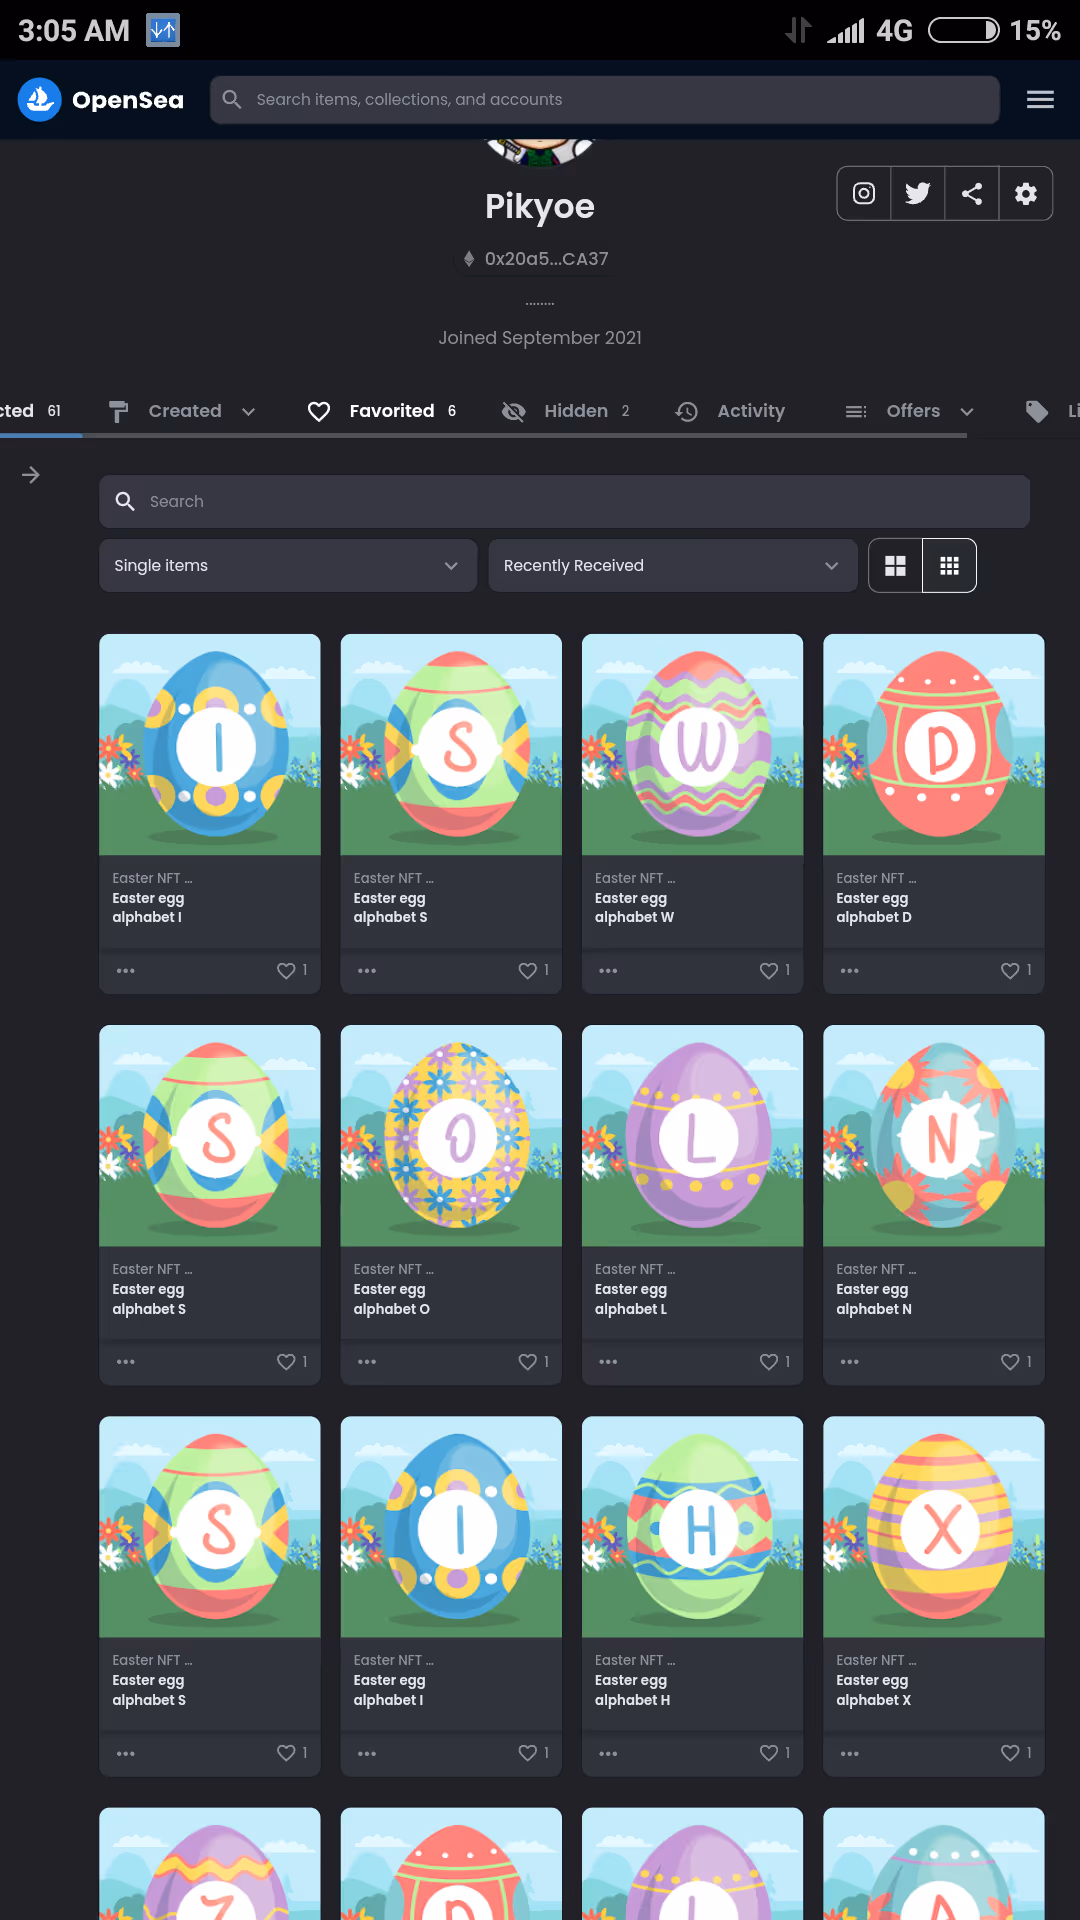
Task: Copy the wallet address 0x20a5...CA37
Action: 546,259
